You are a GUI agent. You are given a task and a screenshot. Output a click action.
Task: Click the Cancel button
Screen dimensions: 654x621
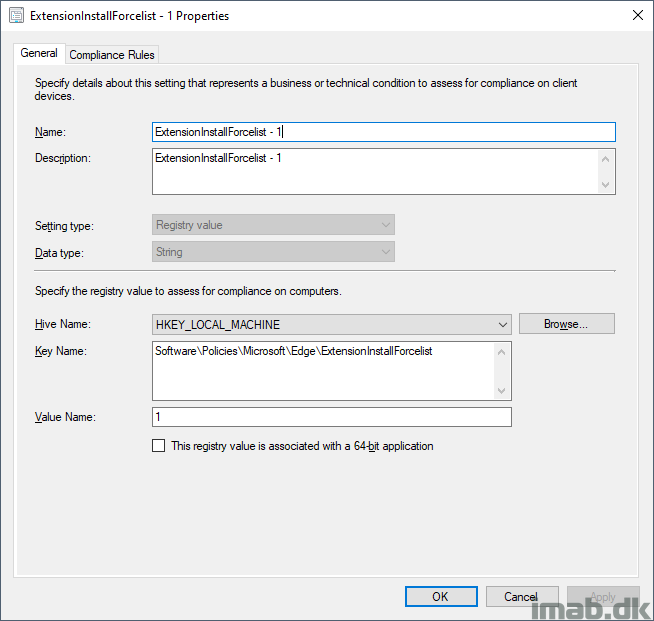click(522, 596)
